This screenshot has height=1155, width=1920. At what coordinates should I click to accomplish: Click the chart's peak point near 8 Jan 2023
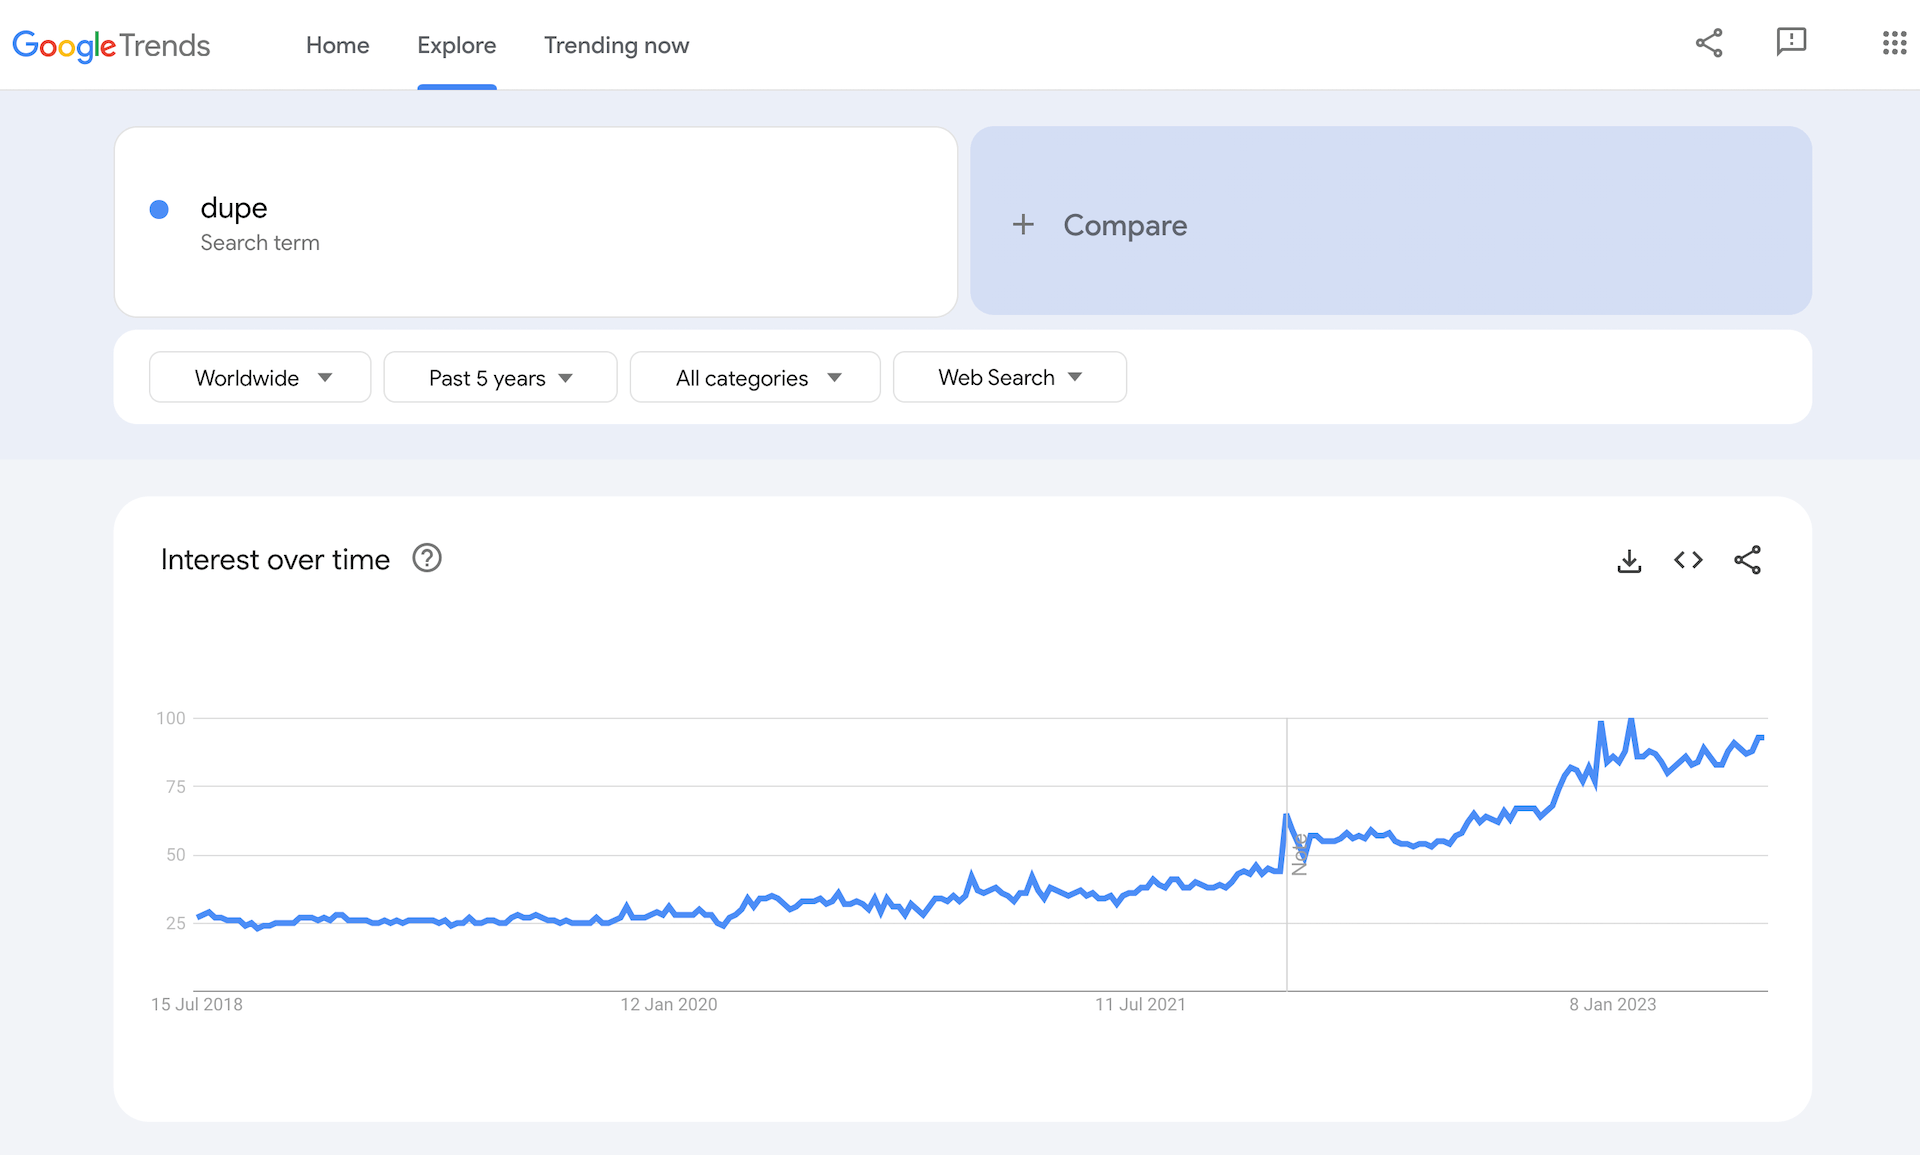(x=1630, y=720)
